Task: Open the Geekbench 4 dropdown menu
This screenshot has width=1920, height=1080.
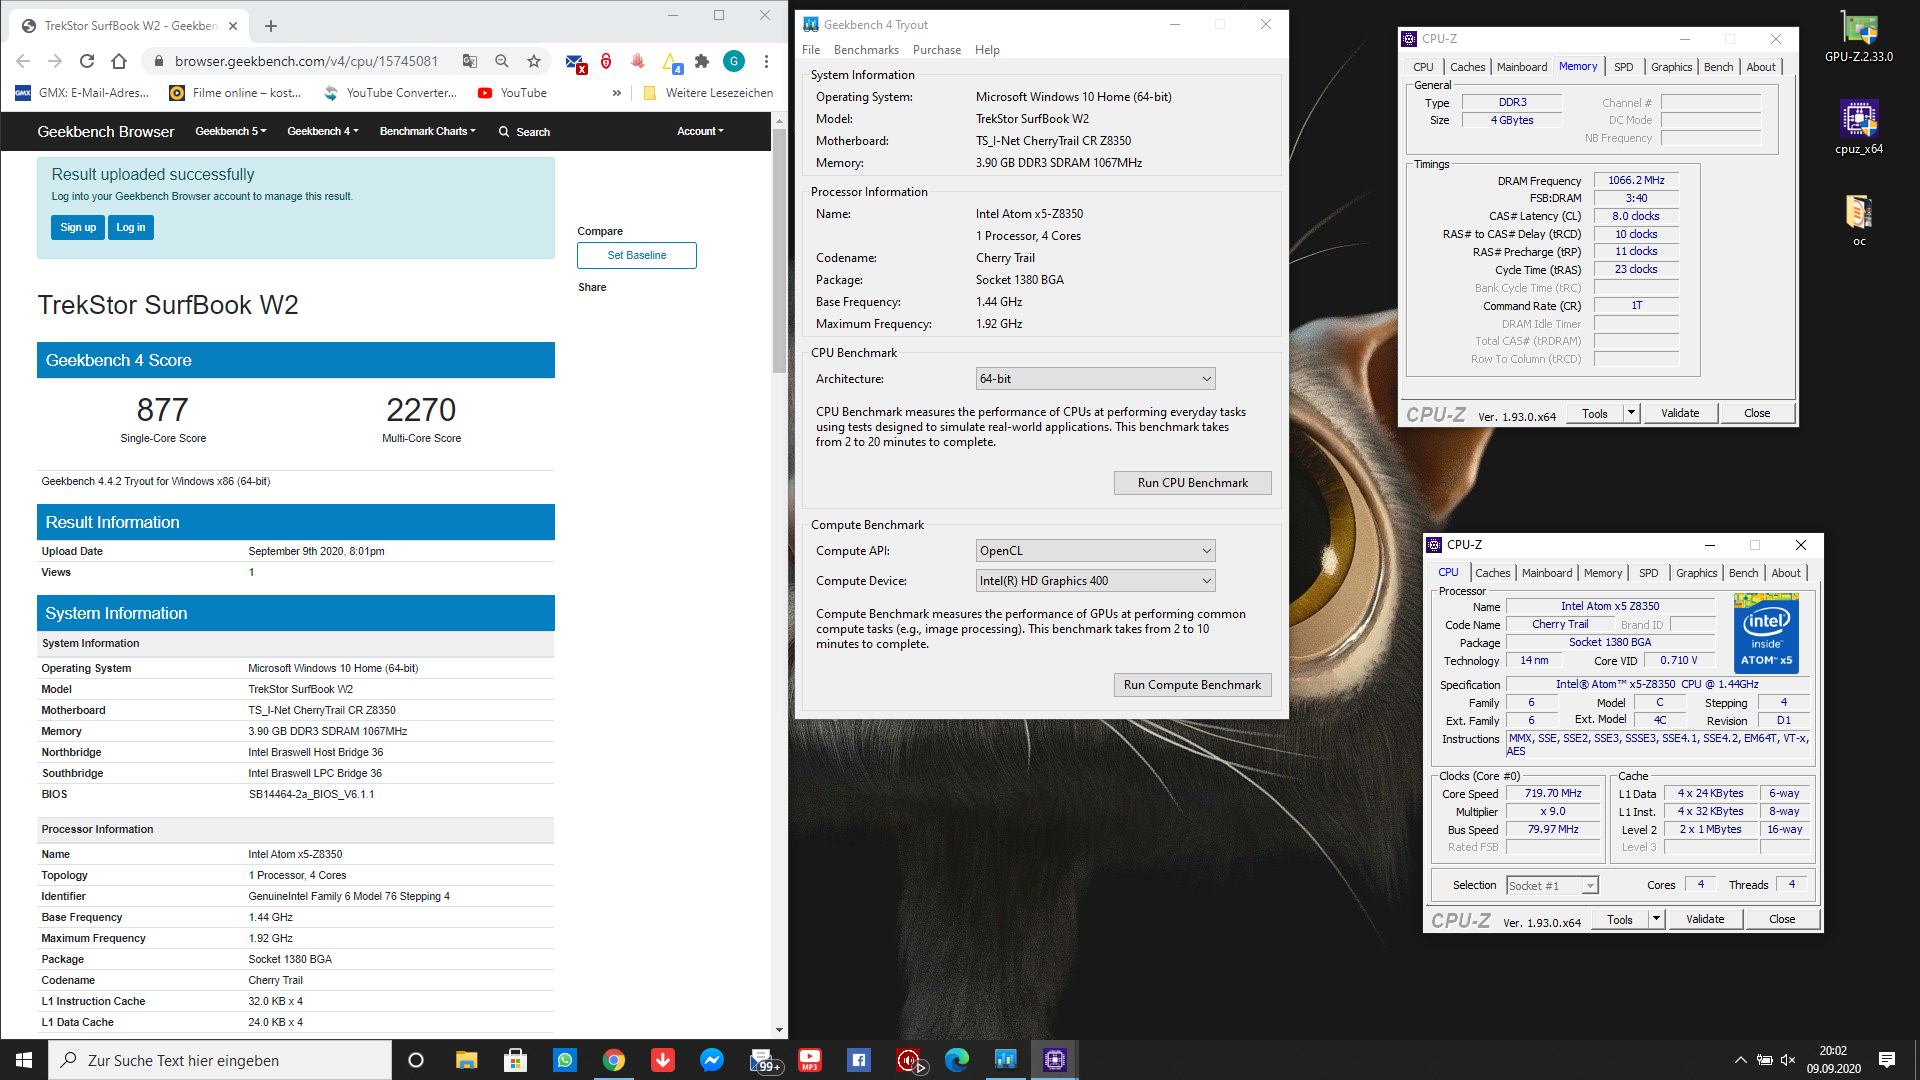Action: [x=322, y=131]
